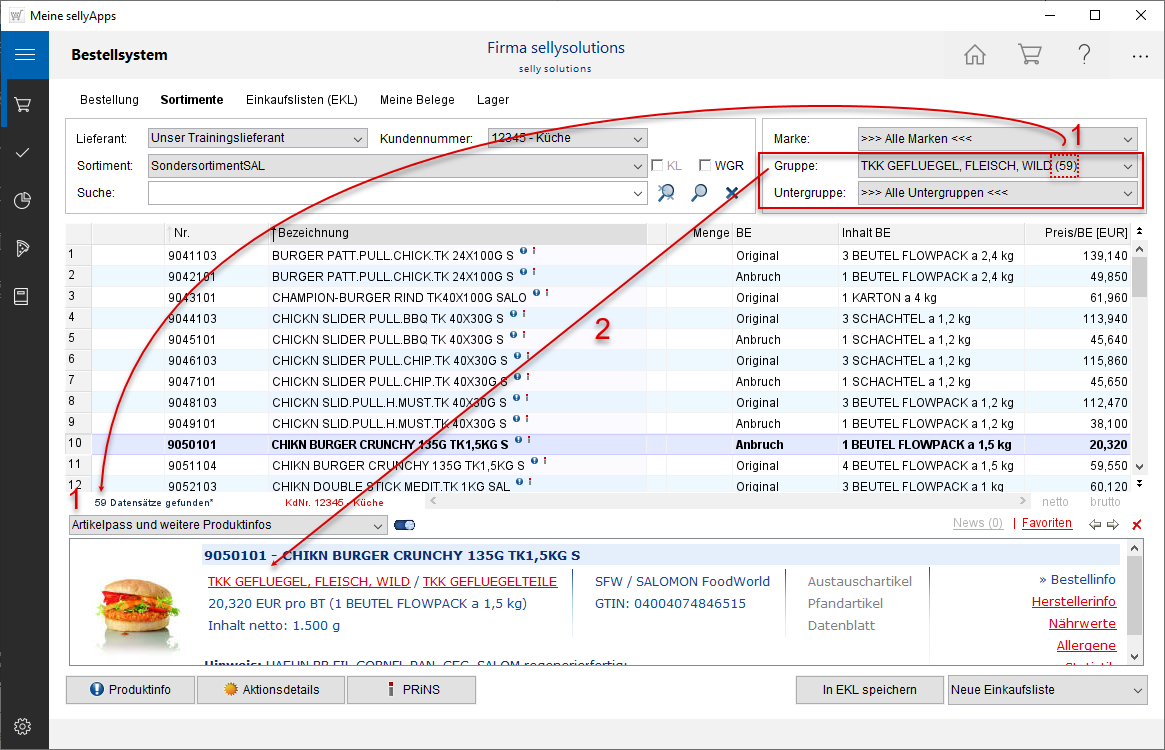Click the home icon in the header

pos(975,55)
